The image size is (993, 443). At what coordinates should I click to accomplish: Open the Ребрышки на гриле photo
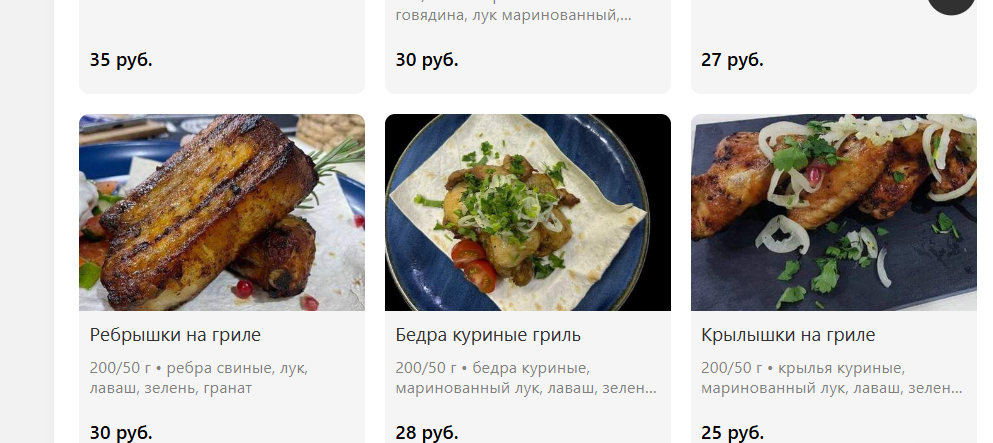222,212
